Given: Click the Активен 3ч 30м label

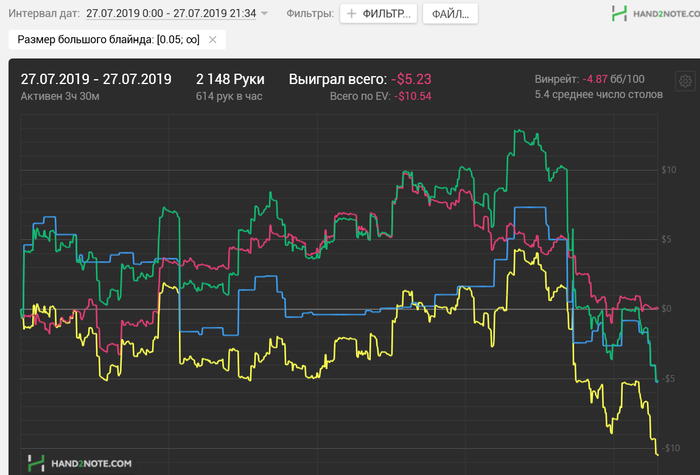Looking at the screenshot, I should point(62,96).
